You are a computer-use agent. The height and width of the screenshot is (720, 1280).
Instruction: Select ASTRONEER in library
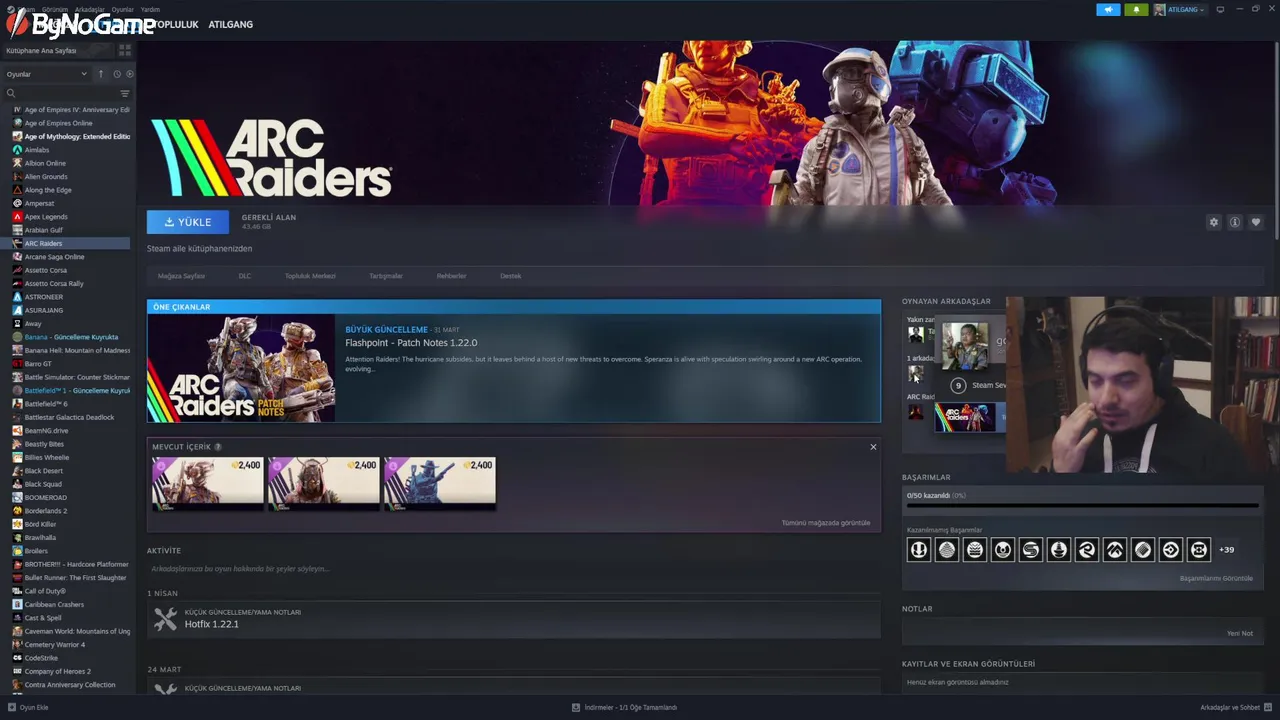click(x=44, y=297)
